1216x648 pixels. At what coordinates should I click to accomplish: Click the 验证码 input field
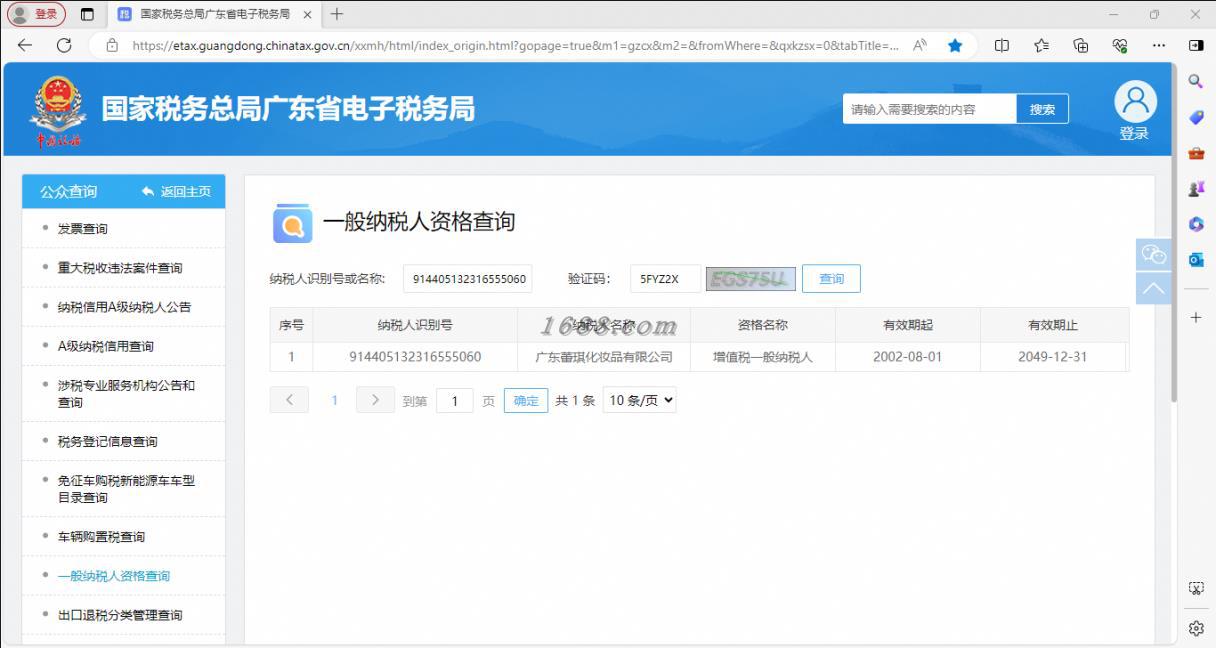tap(665, 279)
